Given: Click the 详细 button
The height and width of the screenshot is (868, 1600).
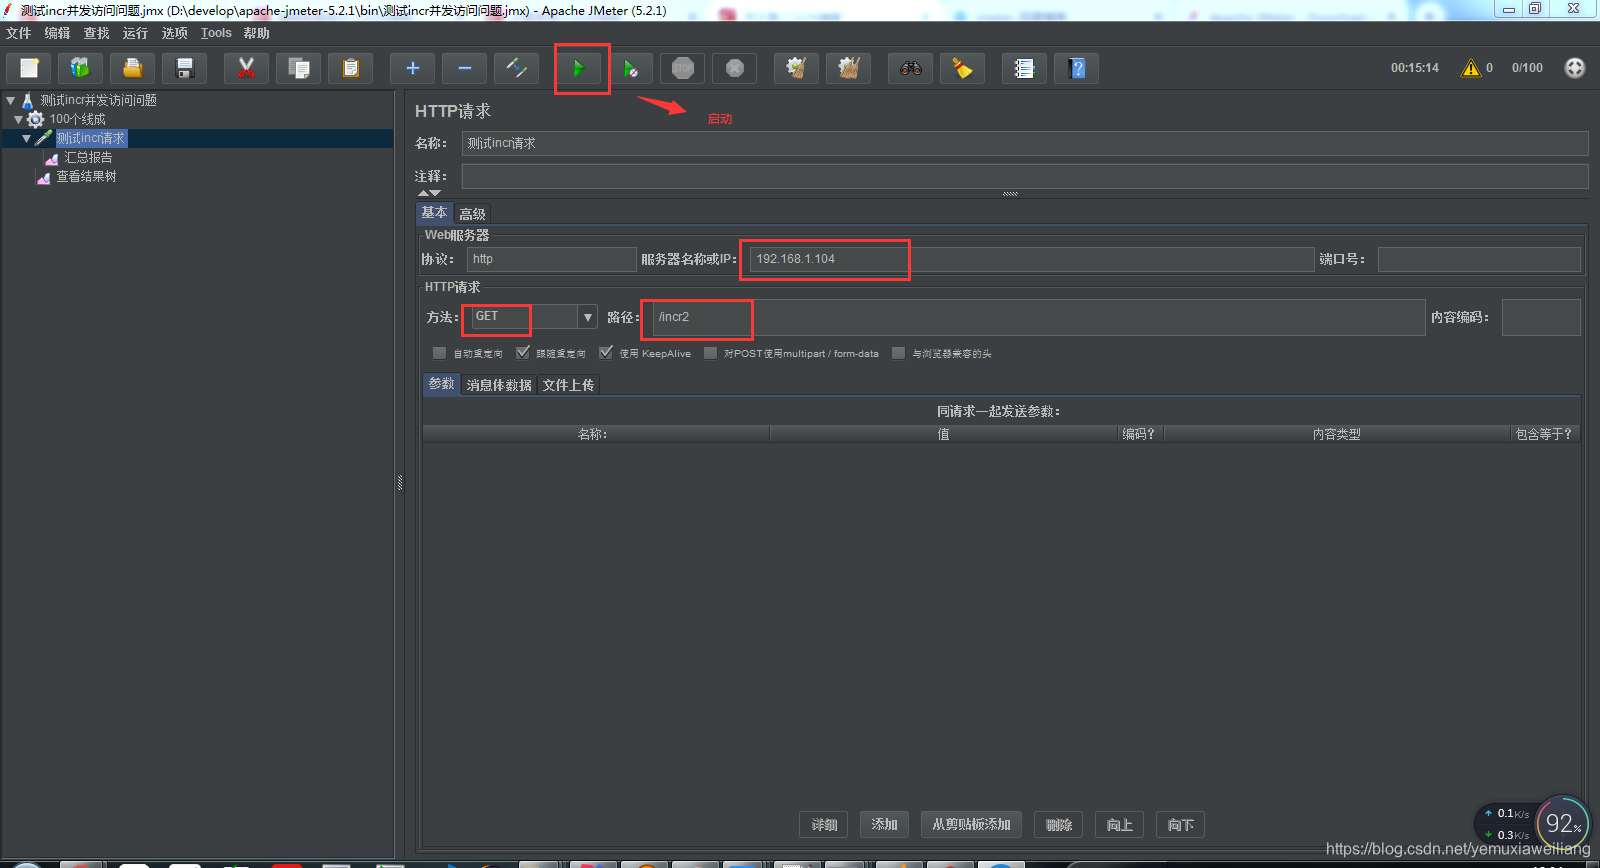Looking at the screenshot, I should 824,825.
